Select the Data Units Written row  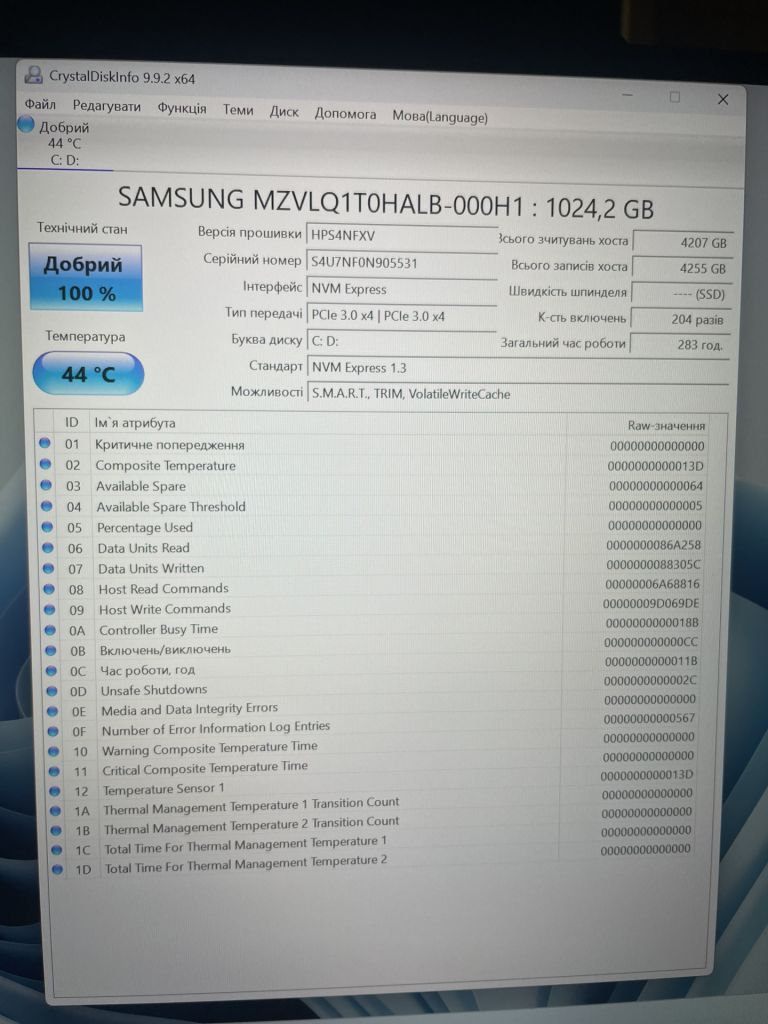[372, 567]
